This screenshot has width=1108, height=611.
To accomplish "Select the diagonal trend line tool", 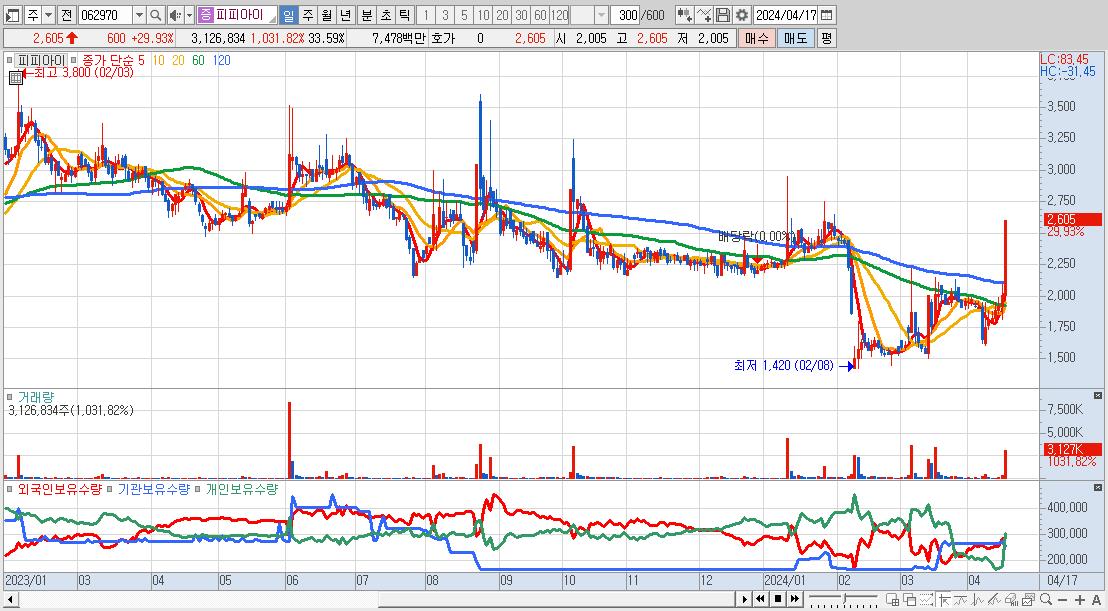I will pyautogui.click(x=994, y=600).
